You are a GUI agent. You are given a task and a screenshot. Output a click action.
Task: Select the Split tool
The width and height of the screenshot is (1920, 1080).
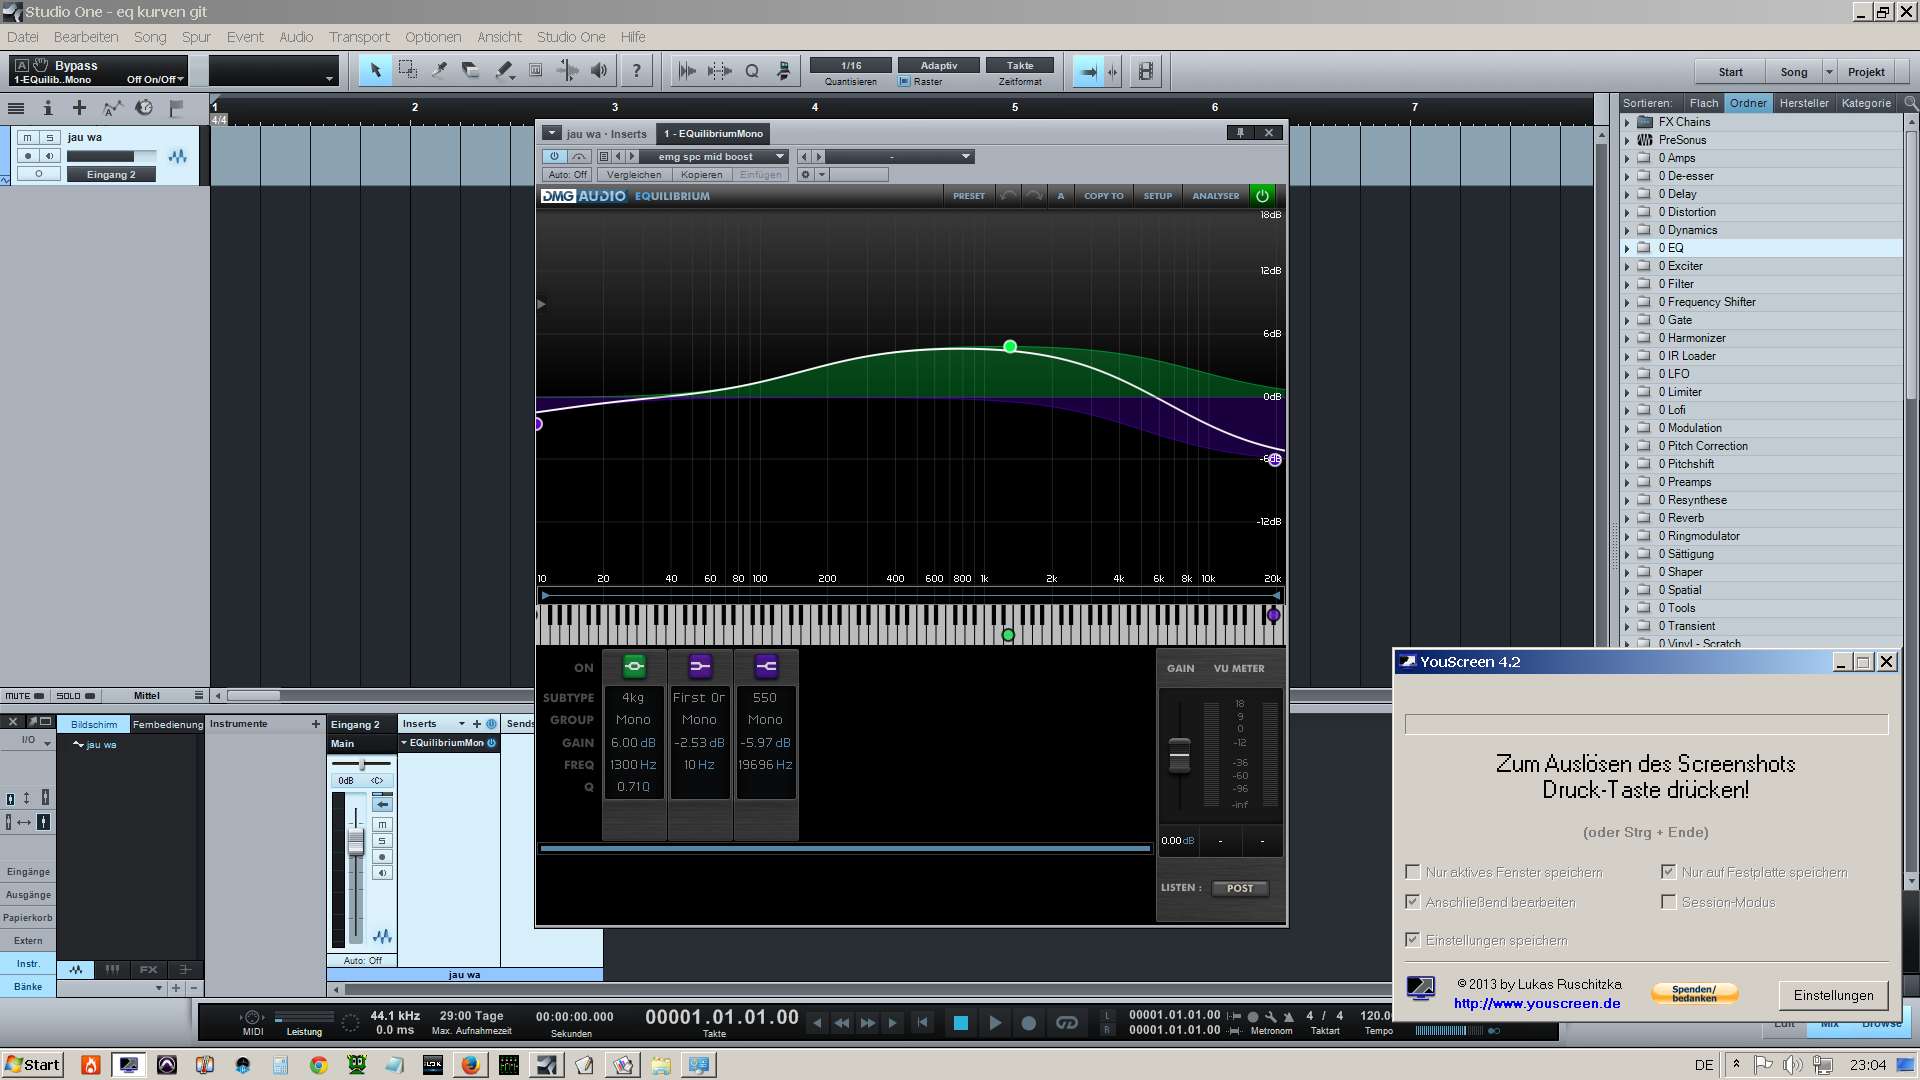[x=439, y=71]
